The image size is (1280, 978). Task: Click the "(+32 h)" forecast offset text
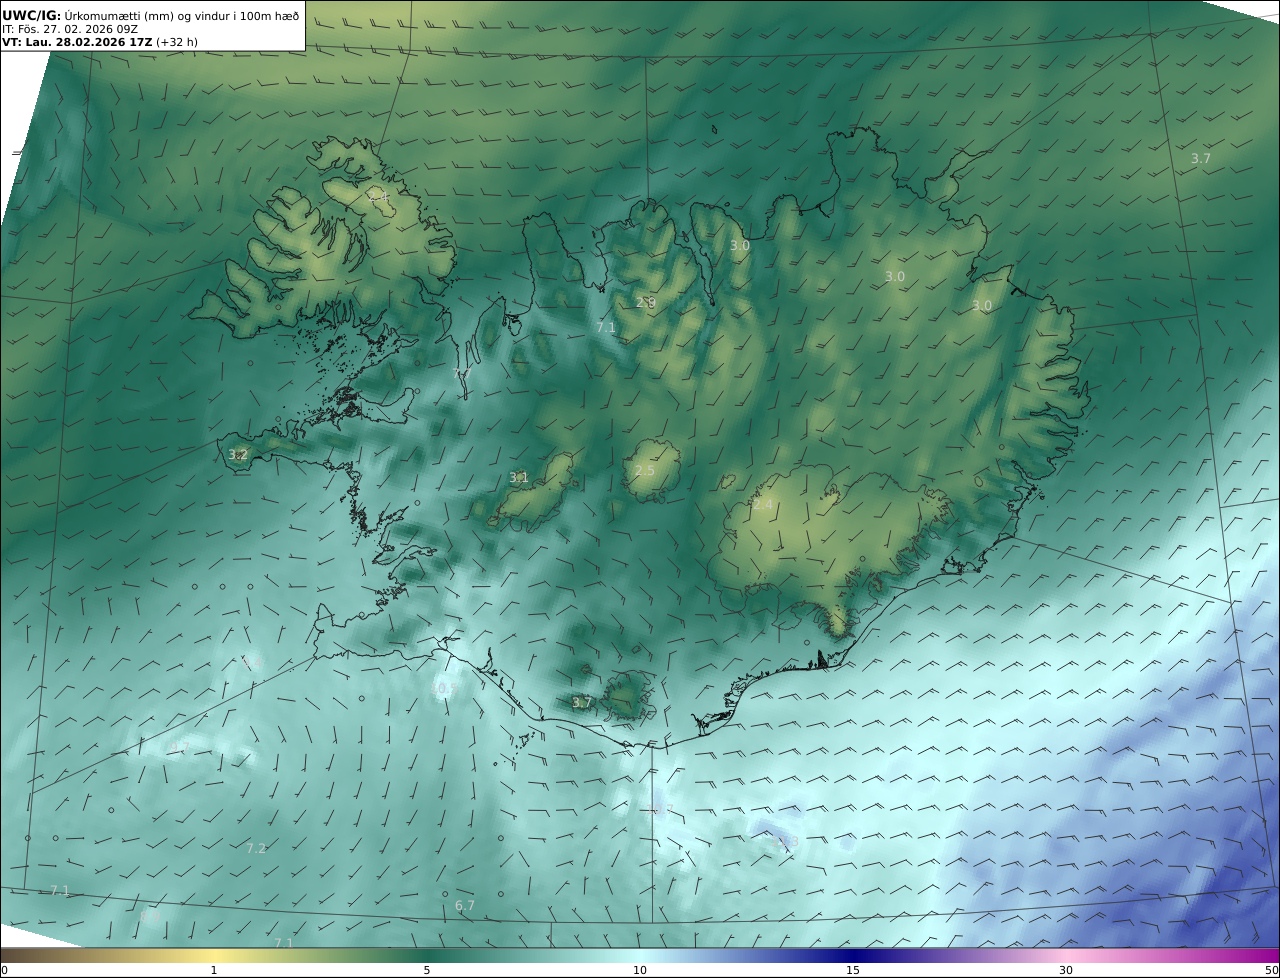tap(178, 43)
